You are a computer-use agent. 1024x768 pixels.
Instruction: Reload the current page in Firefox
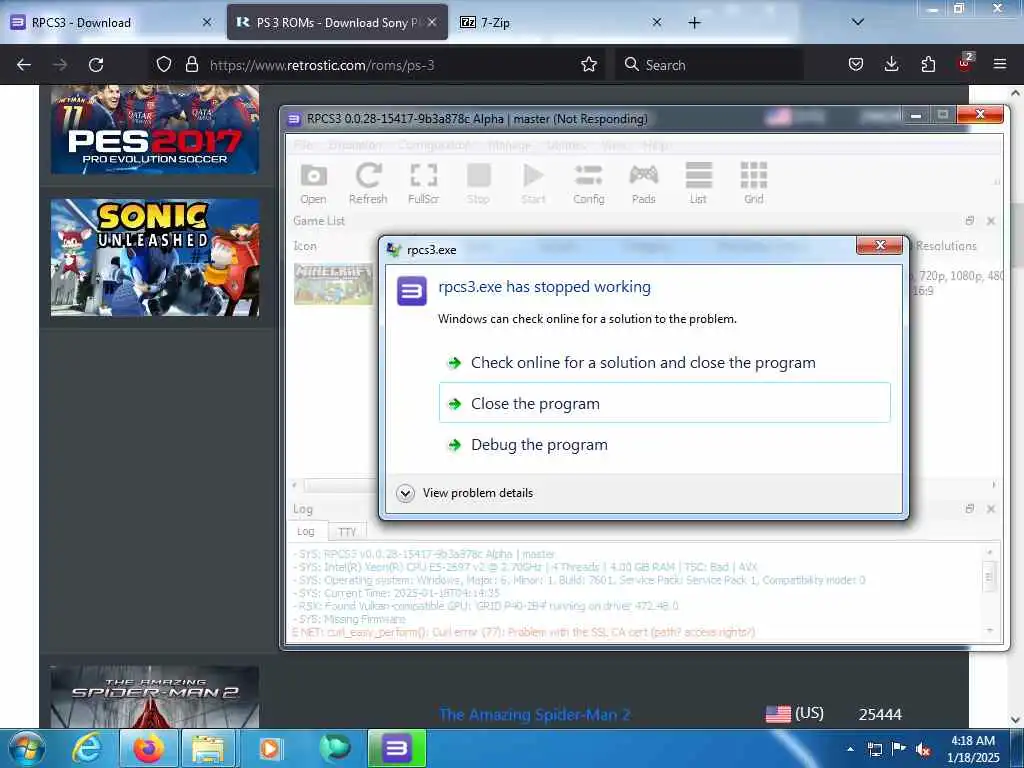pyautogui.click(x=96, y=65)
